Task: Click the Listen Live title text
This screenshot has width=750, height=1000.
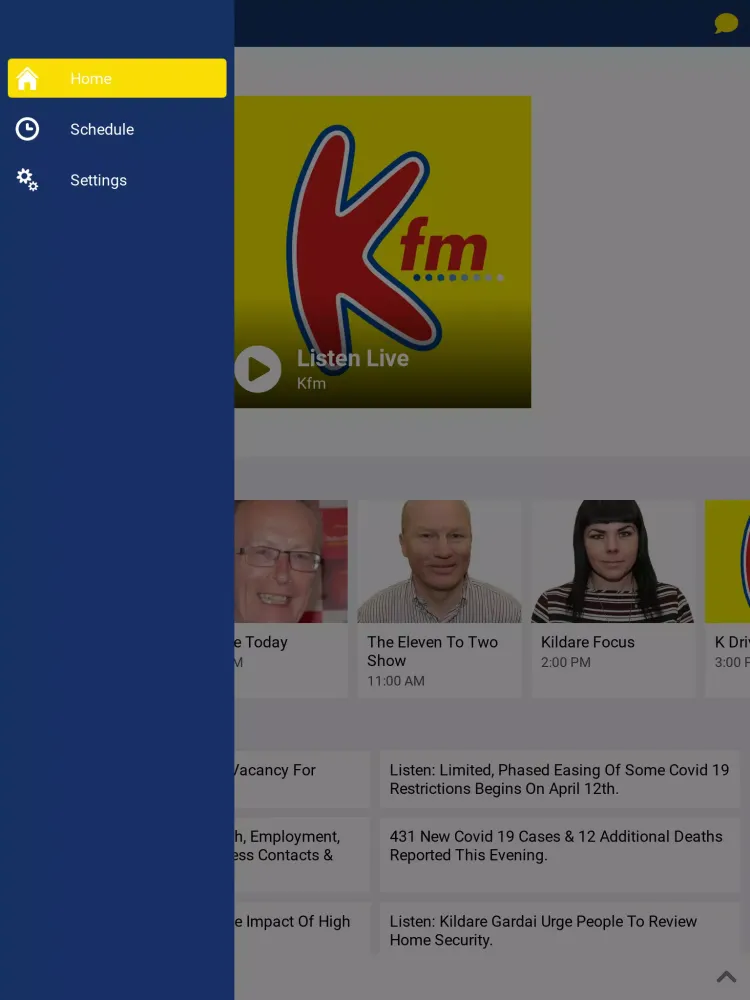Action: (x=353, y=358)
